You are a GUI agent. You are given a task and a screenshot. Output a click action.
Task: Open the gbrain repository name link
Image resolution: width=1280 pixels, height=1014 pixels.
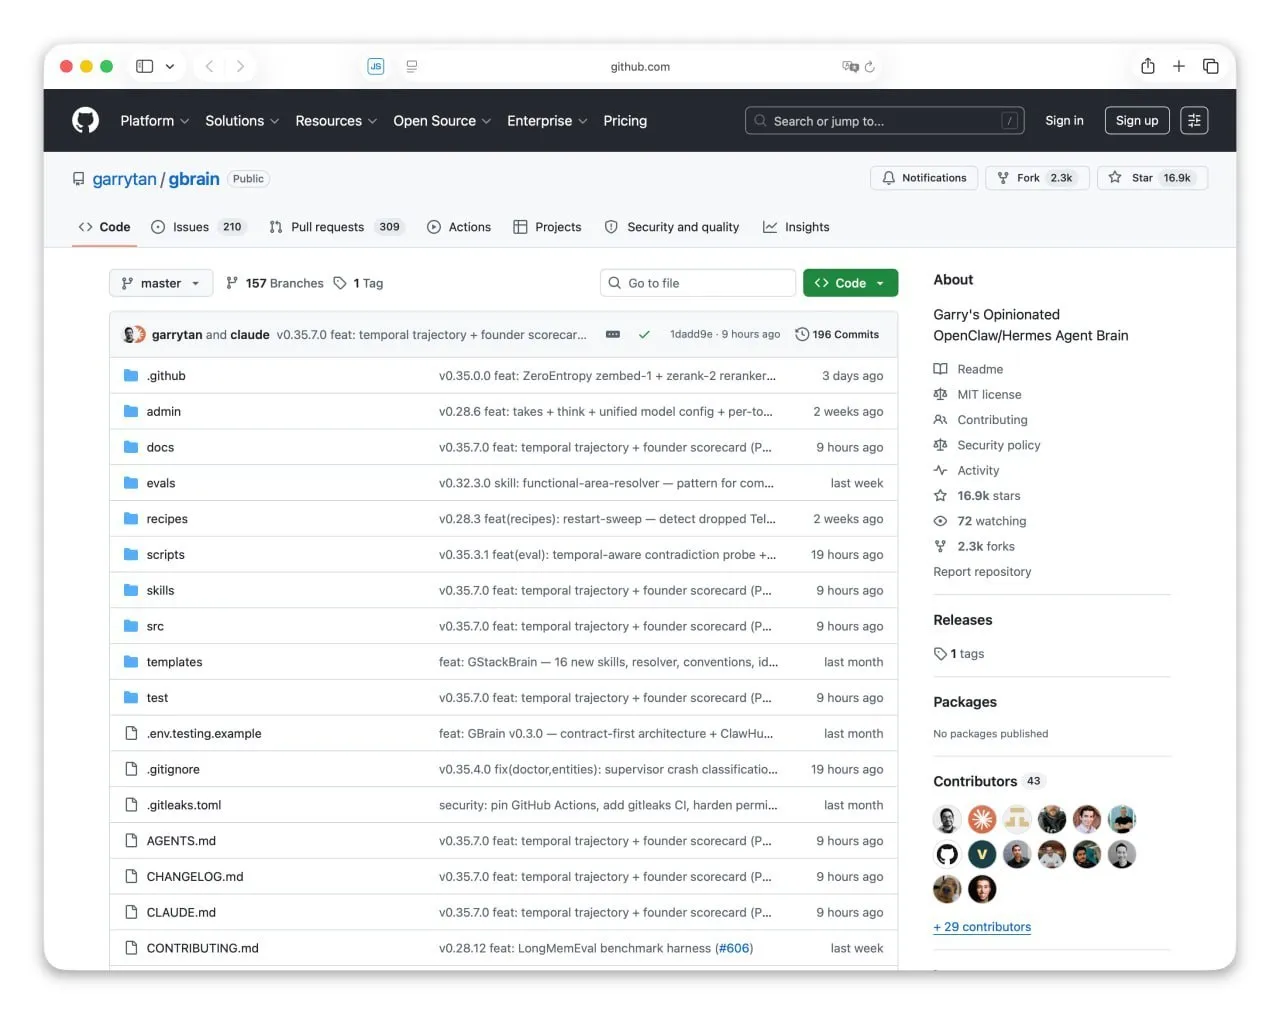coord(194,179)
